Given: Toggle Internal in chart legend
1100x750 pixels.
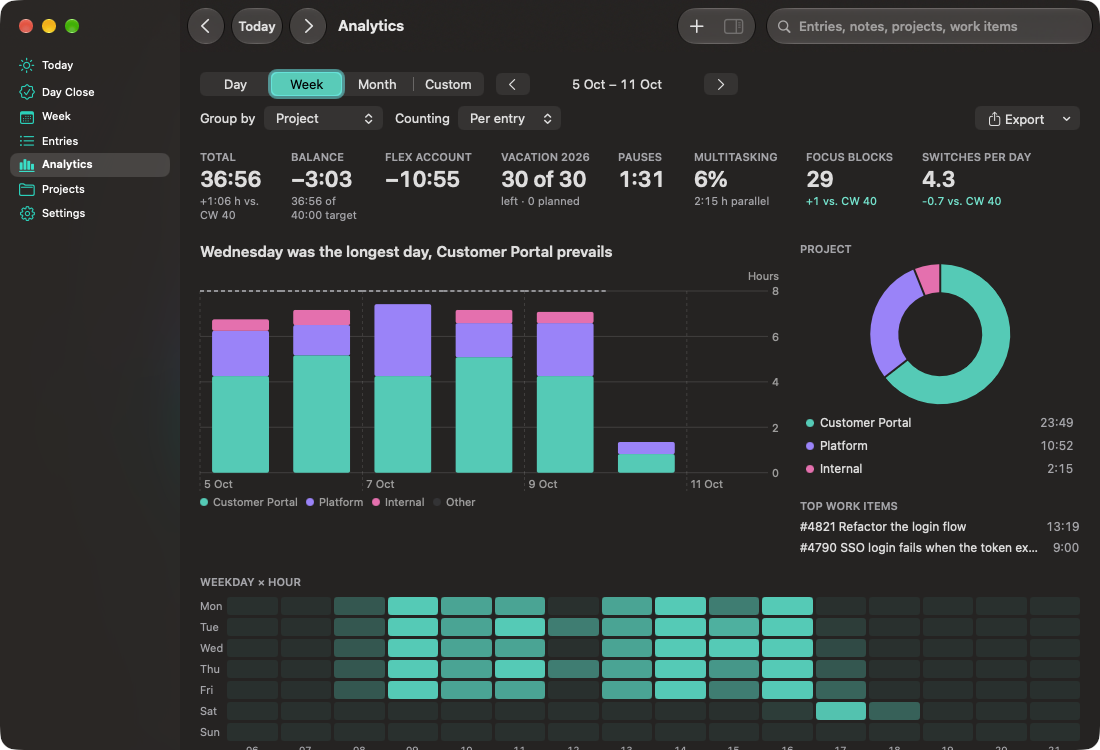Looking at the screenshot, I should [398, 502].
